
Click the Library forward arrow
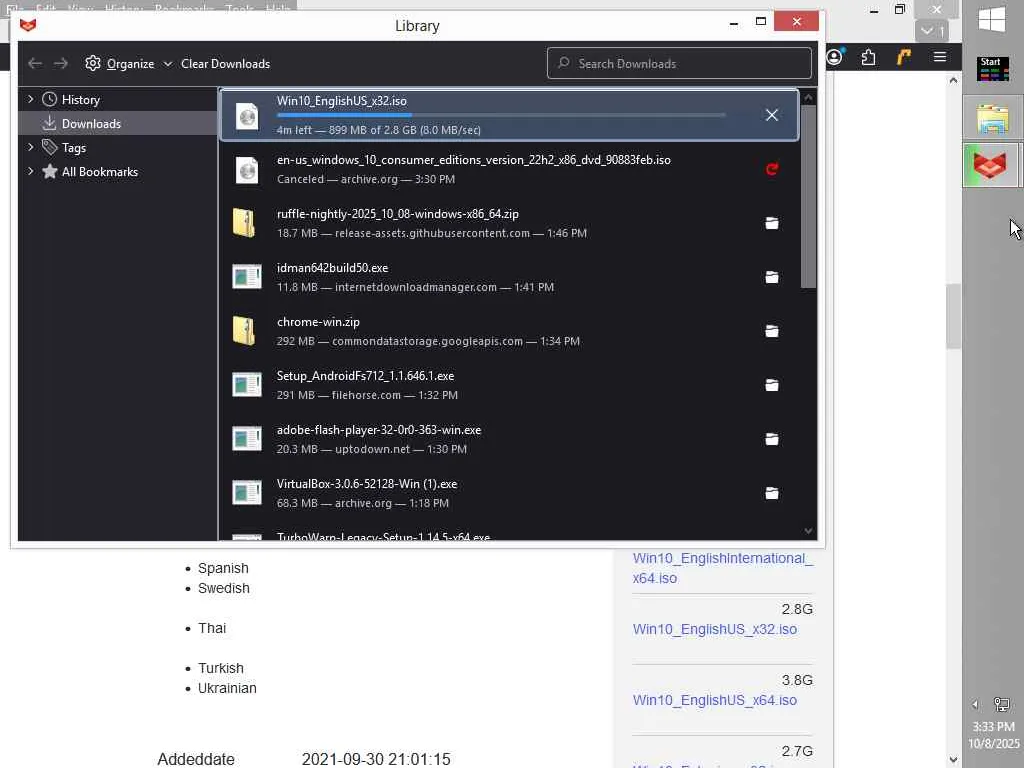coord(61,63)
